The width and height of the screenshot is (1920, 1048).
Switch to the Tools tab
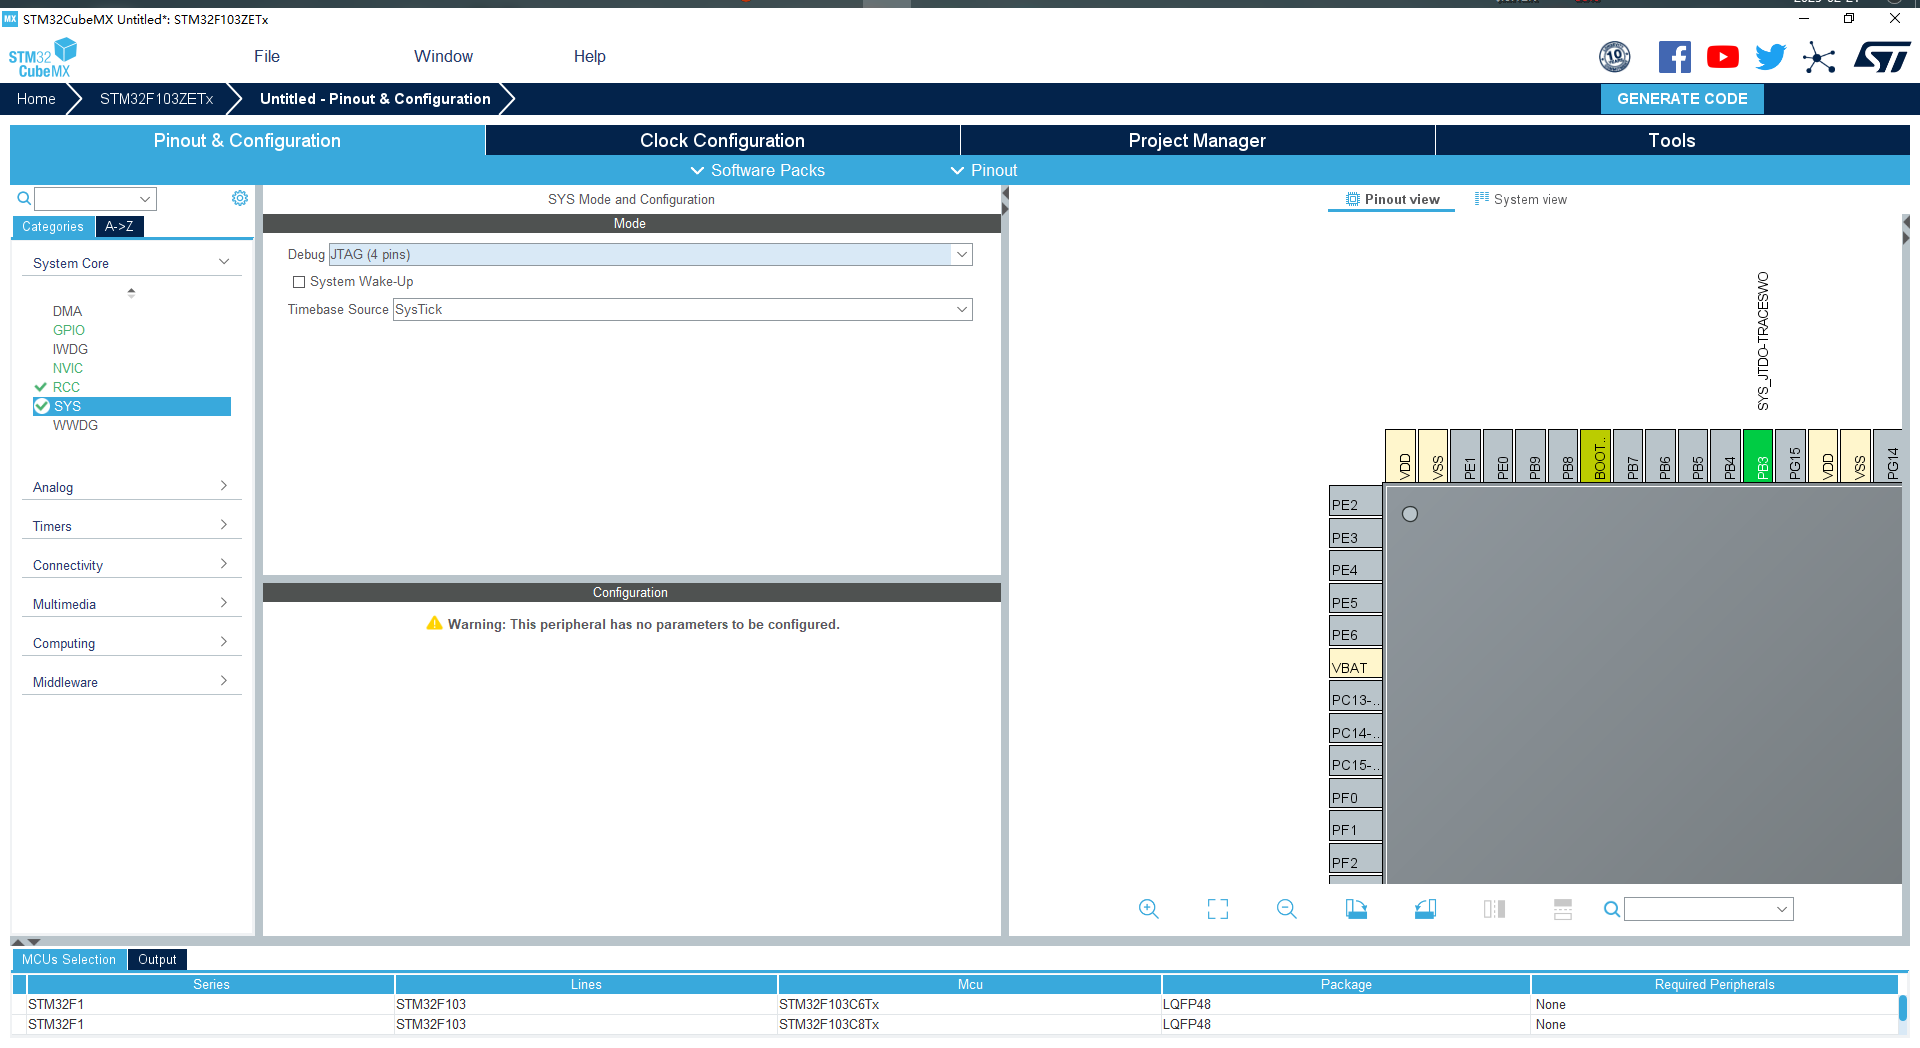(x=1672, y=140)
